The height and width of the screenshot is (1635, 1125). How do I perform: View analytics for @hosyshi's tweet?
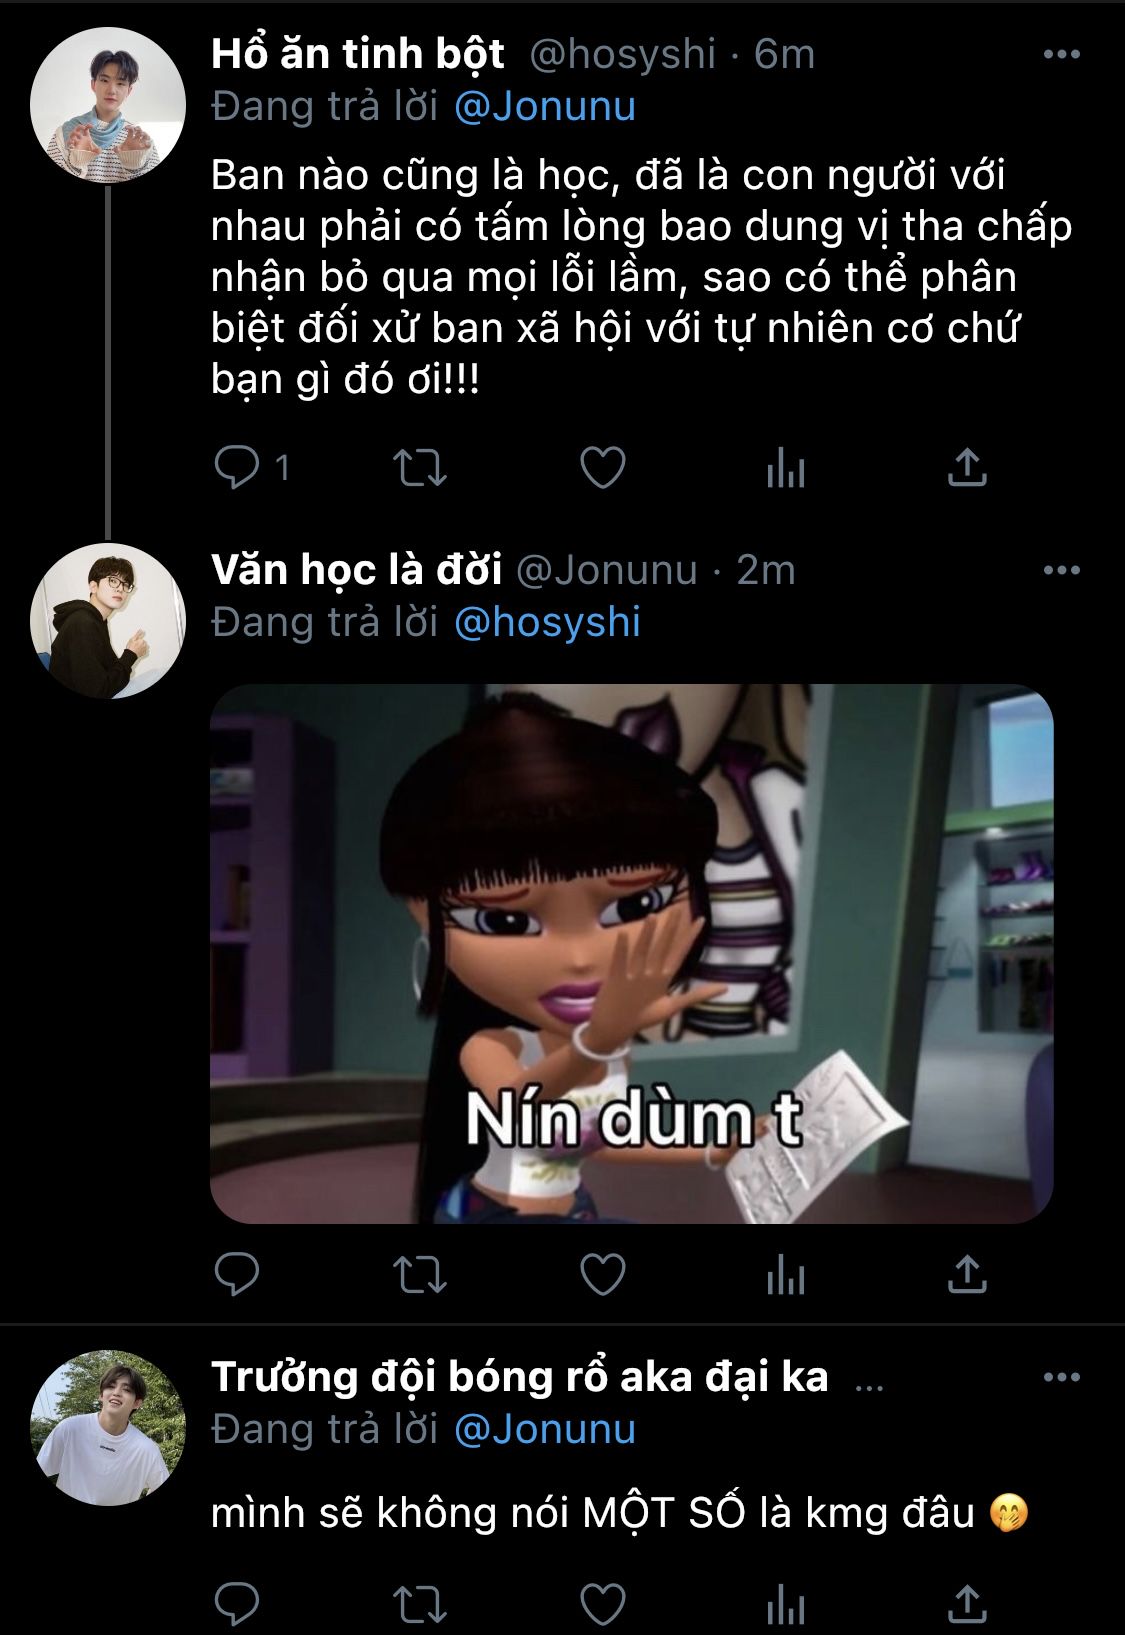point(786,467)
